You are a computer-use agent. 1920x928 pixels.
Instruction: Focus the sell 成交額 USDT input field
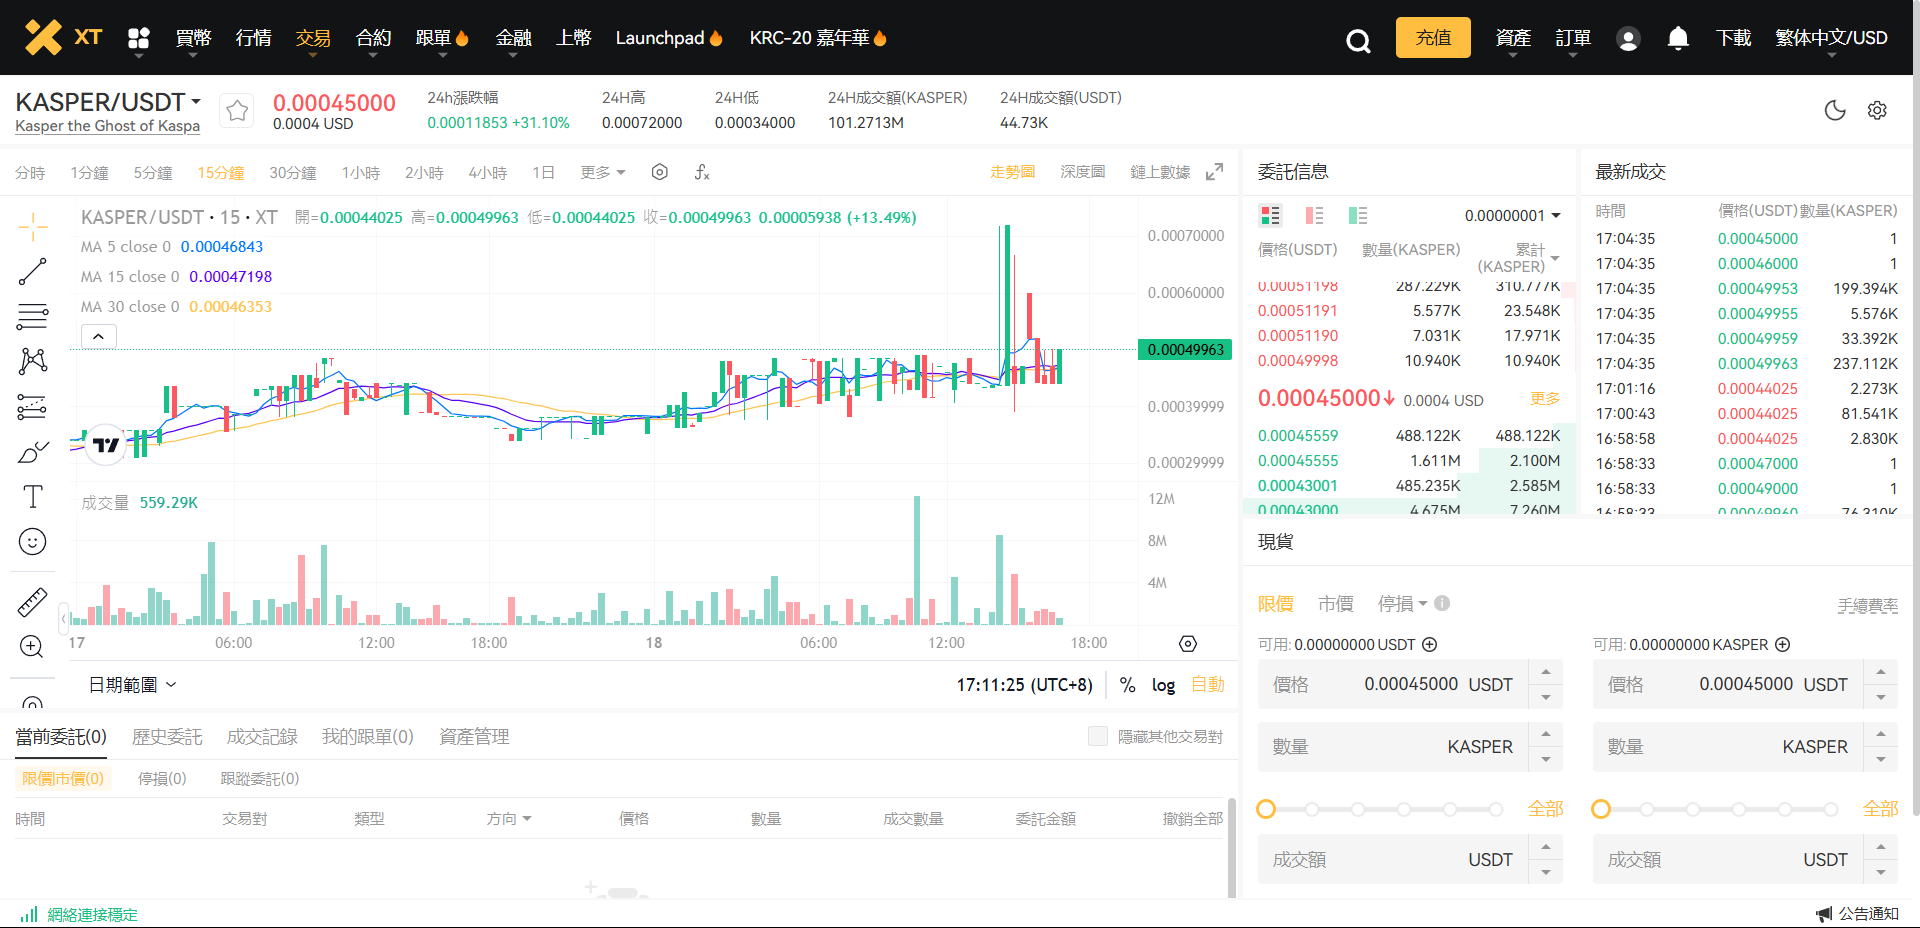coord(1728,859)
